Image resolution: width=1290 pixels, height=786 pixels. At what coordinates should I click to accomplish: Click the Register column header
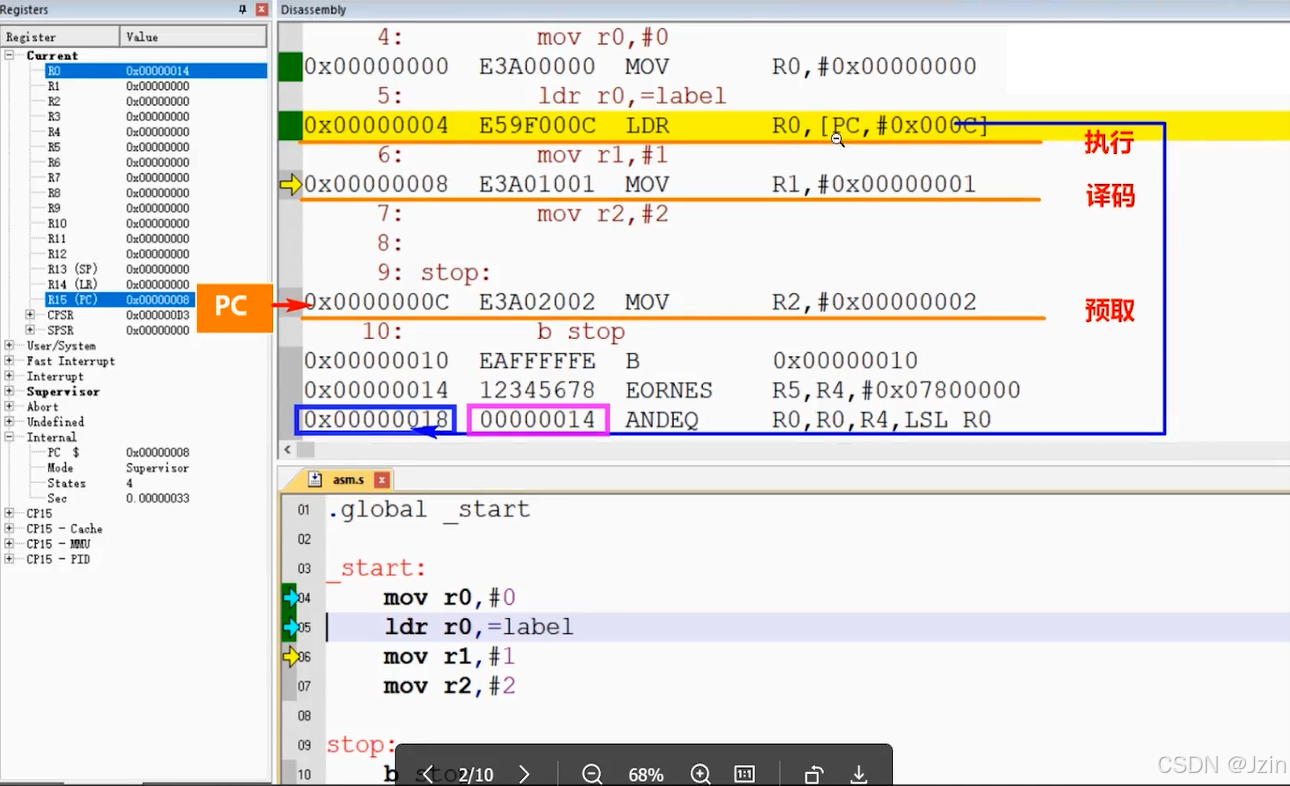pyautogui.click(x=61, y=37)
